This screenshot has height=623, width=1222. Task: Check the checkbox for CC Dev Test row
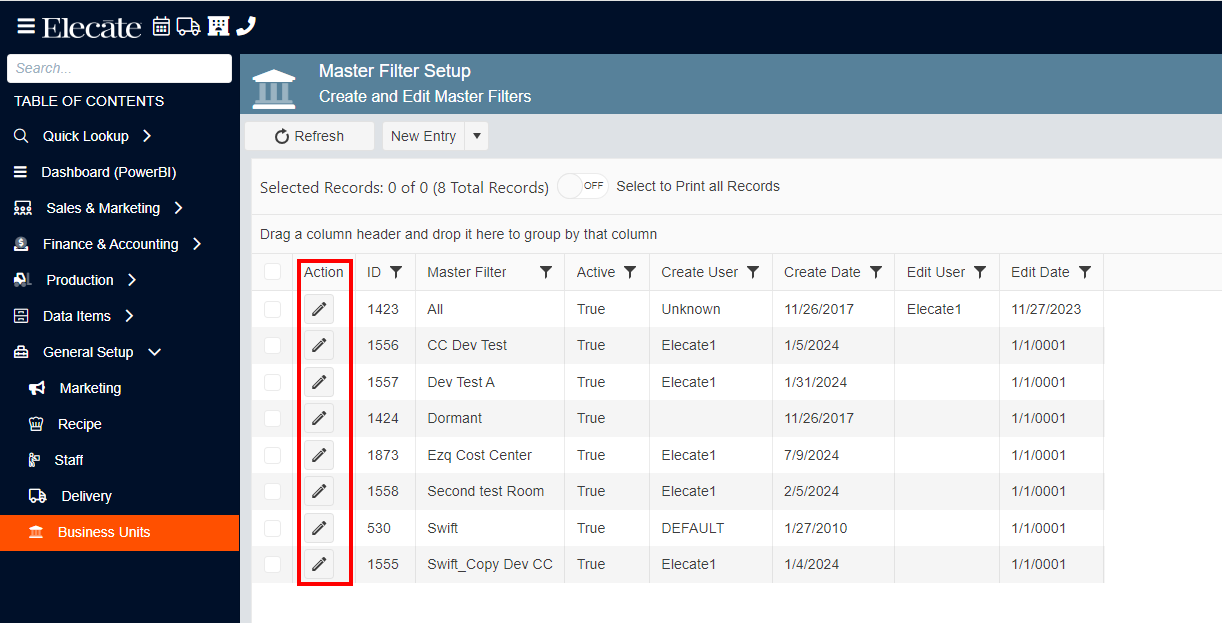[x=273, y=345]
